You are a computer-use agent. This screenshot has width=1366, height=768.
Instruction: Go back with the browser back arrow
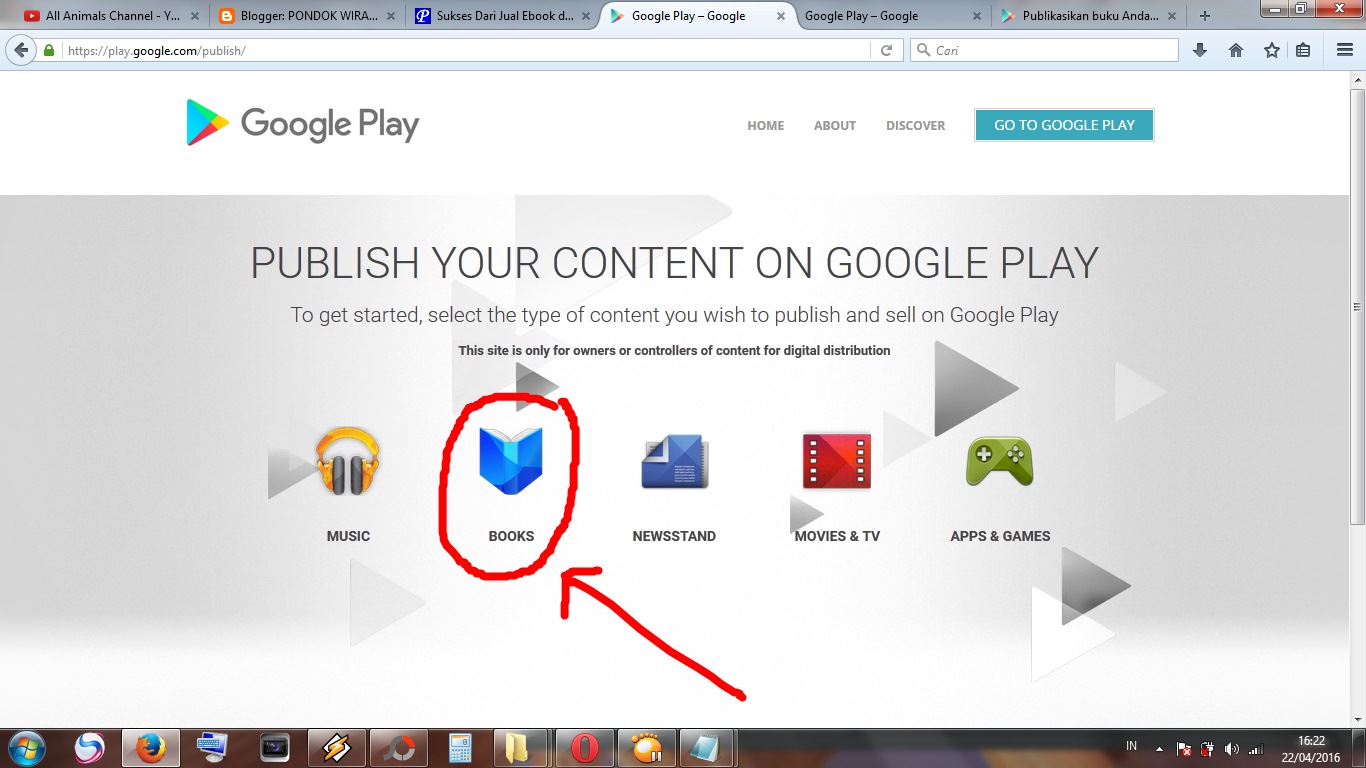21,50
